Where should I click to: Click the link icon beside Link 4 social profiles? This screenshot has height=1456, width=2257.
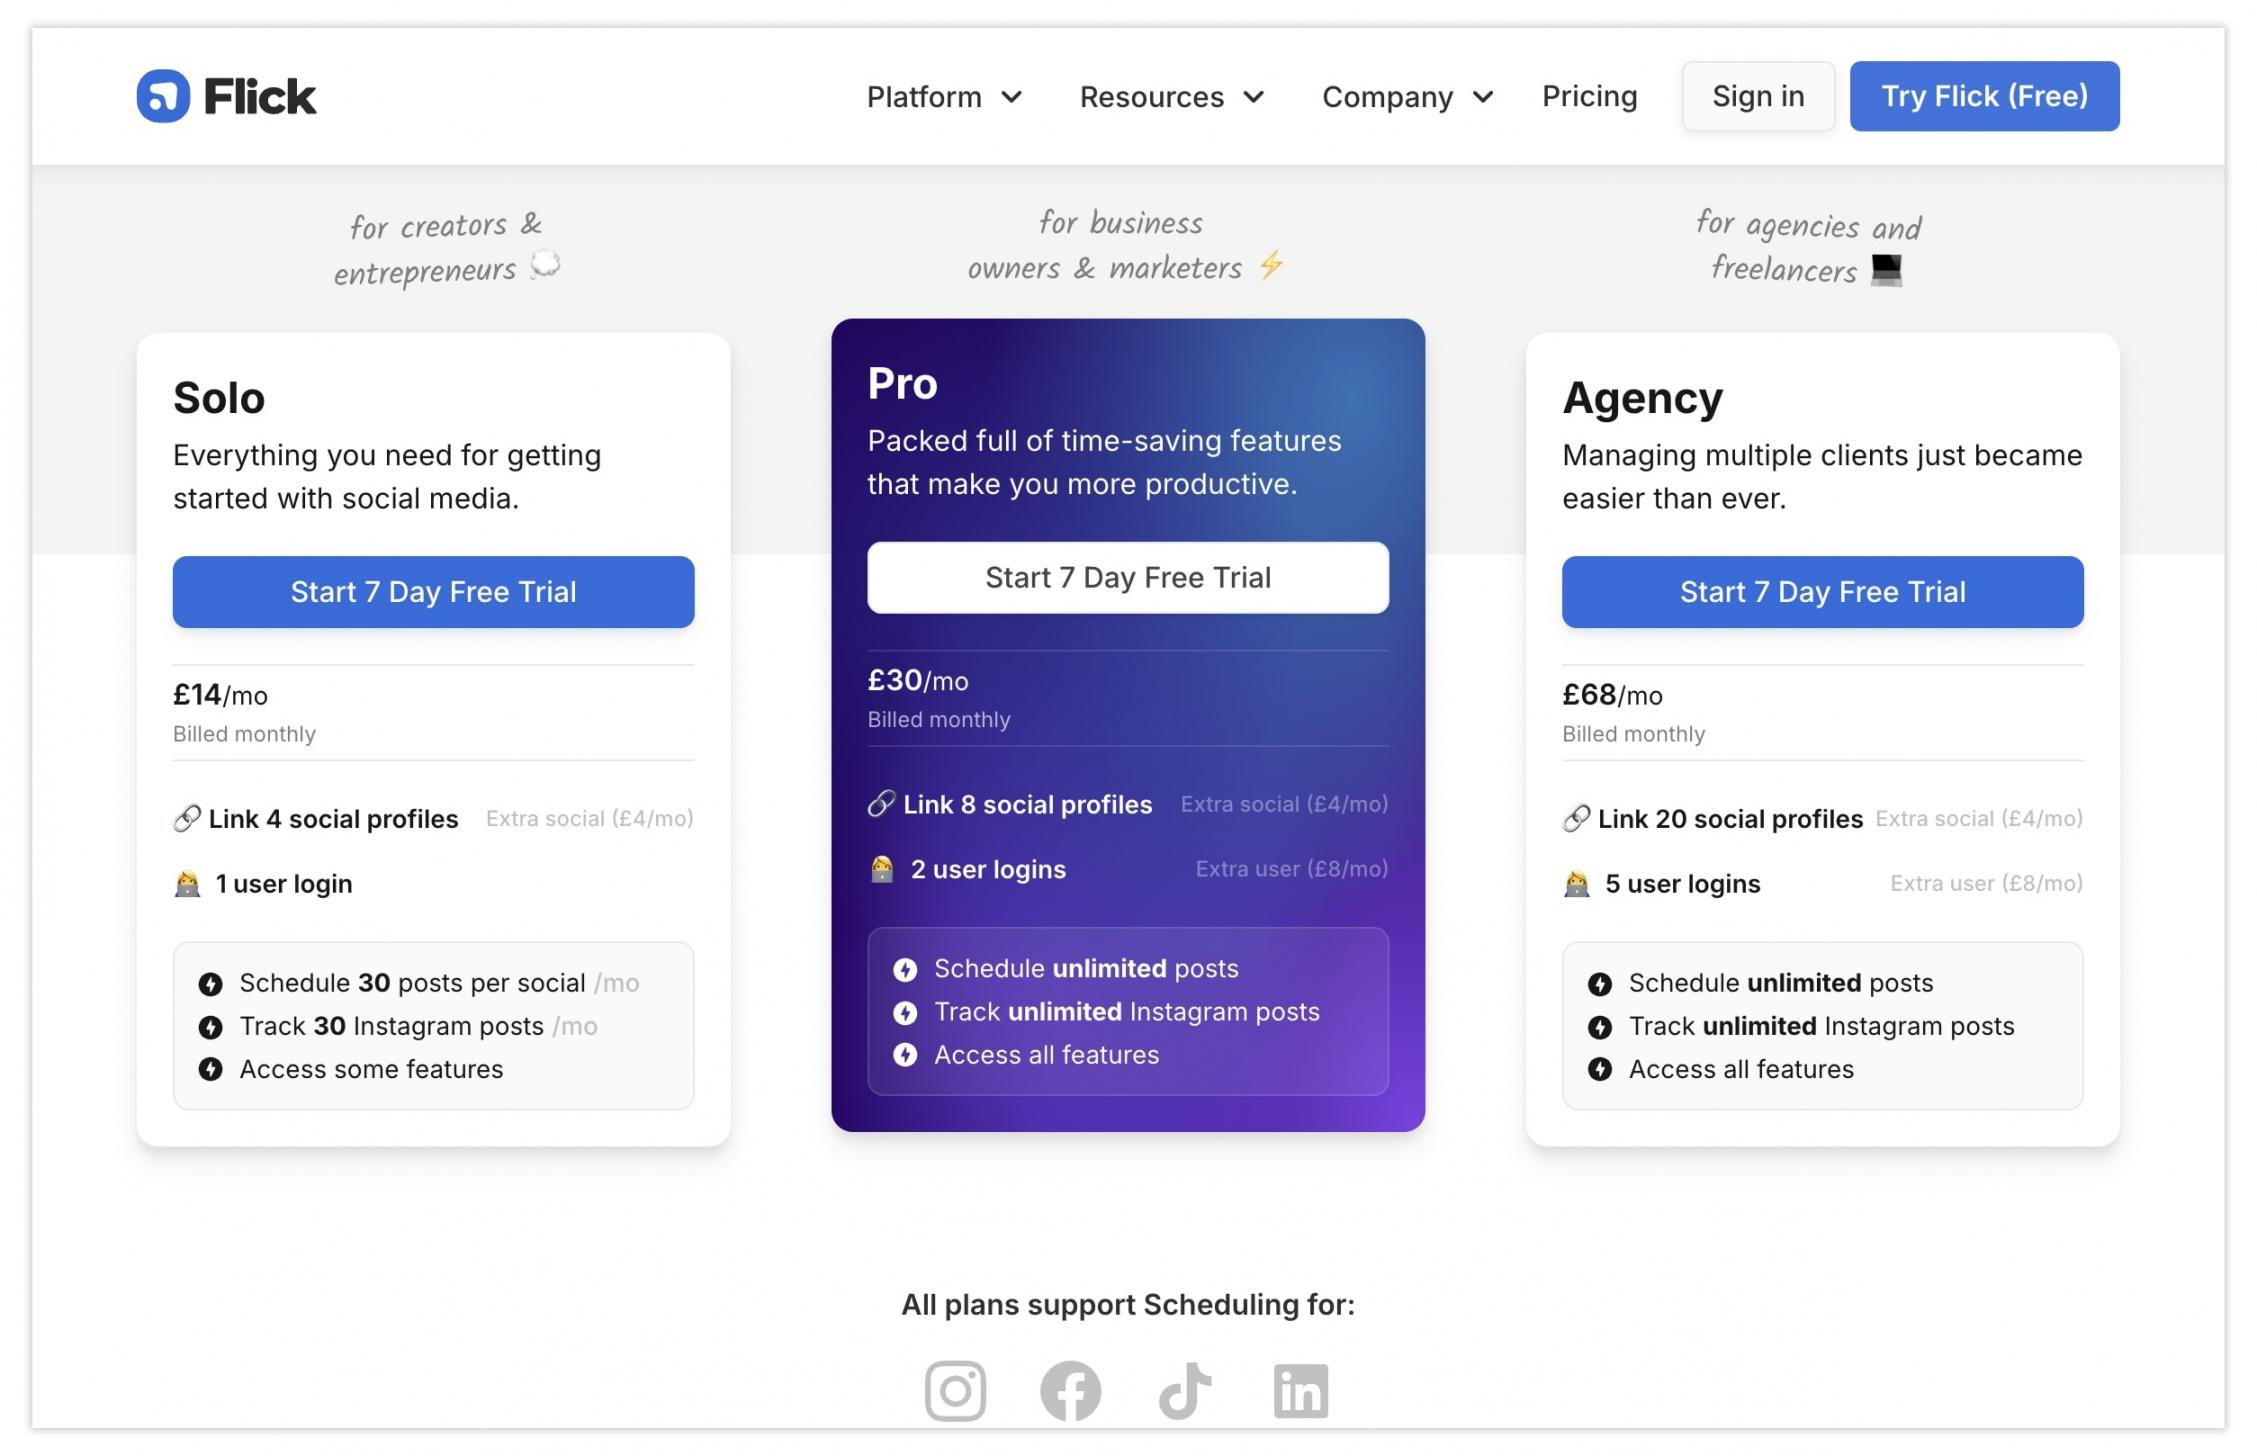tap(187, 819)
